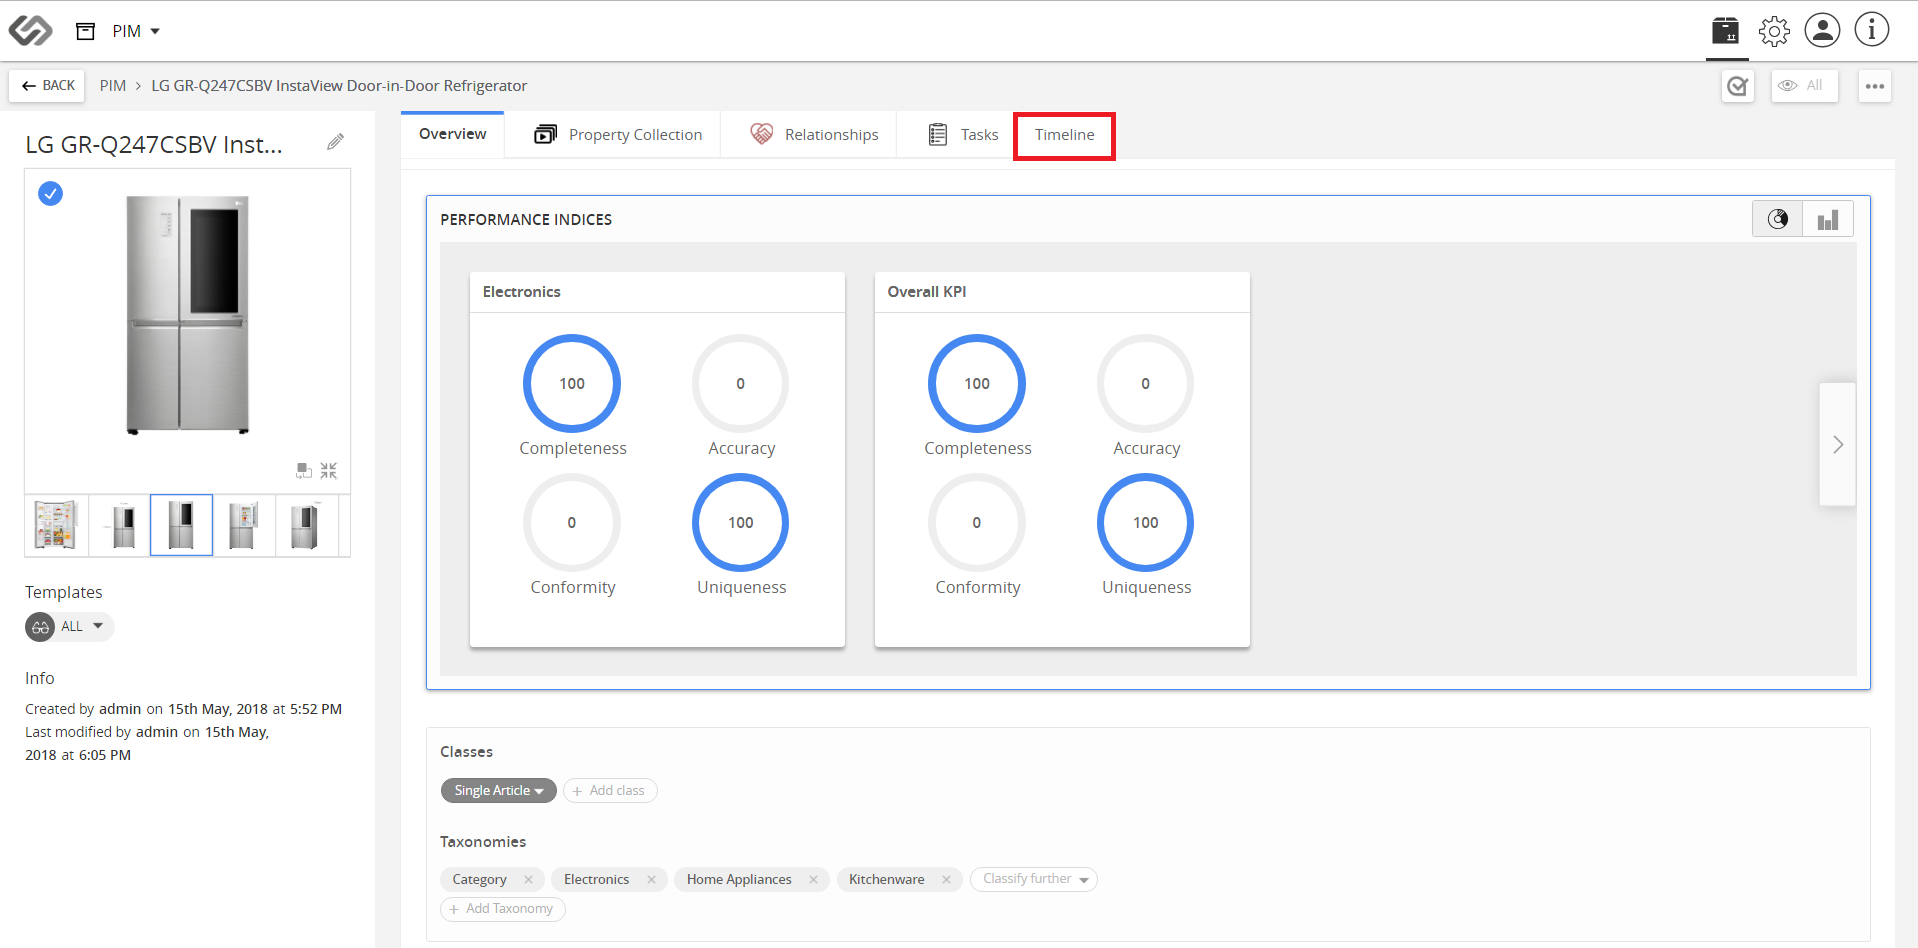Switch to the Property Collection tab
1918x948 pixels.
tap(618, 135)
